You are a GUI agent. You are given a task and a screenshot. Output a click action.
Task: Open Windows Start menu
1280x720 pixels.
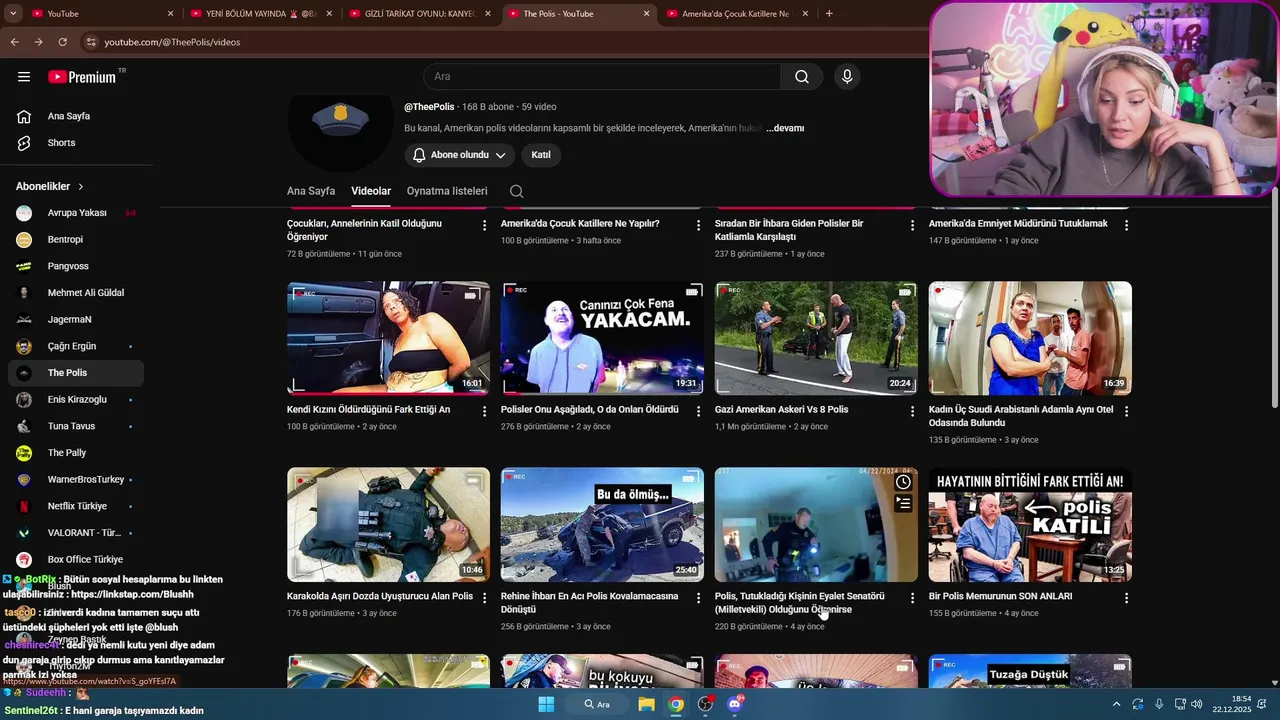click(x=546, y=704)
